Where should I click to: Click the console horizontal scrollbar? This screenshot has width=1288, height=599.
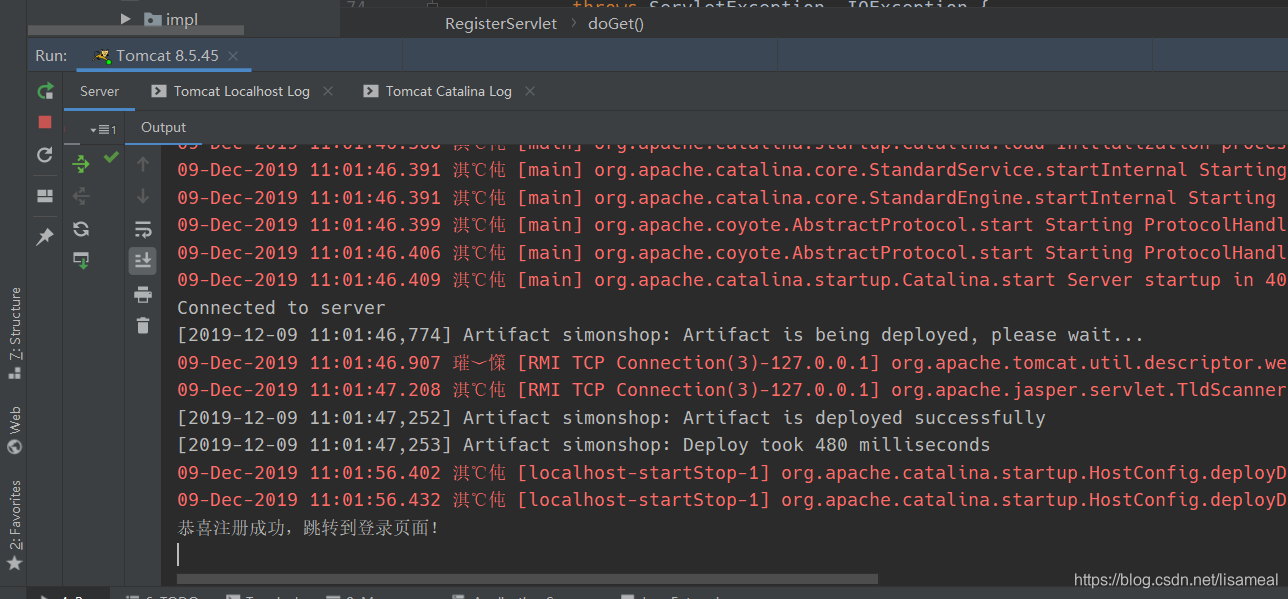[527, 578]
